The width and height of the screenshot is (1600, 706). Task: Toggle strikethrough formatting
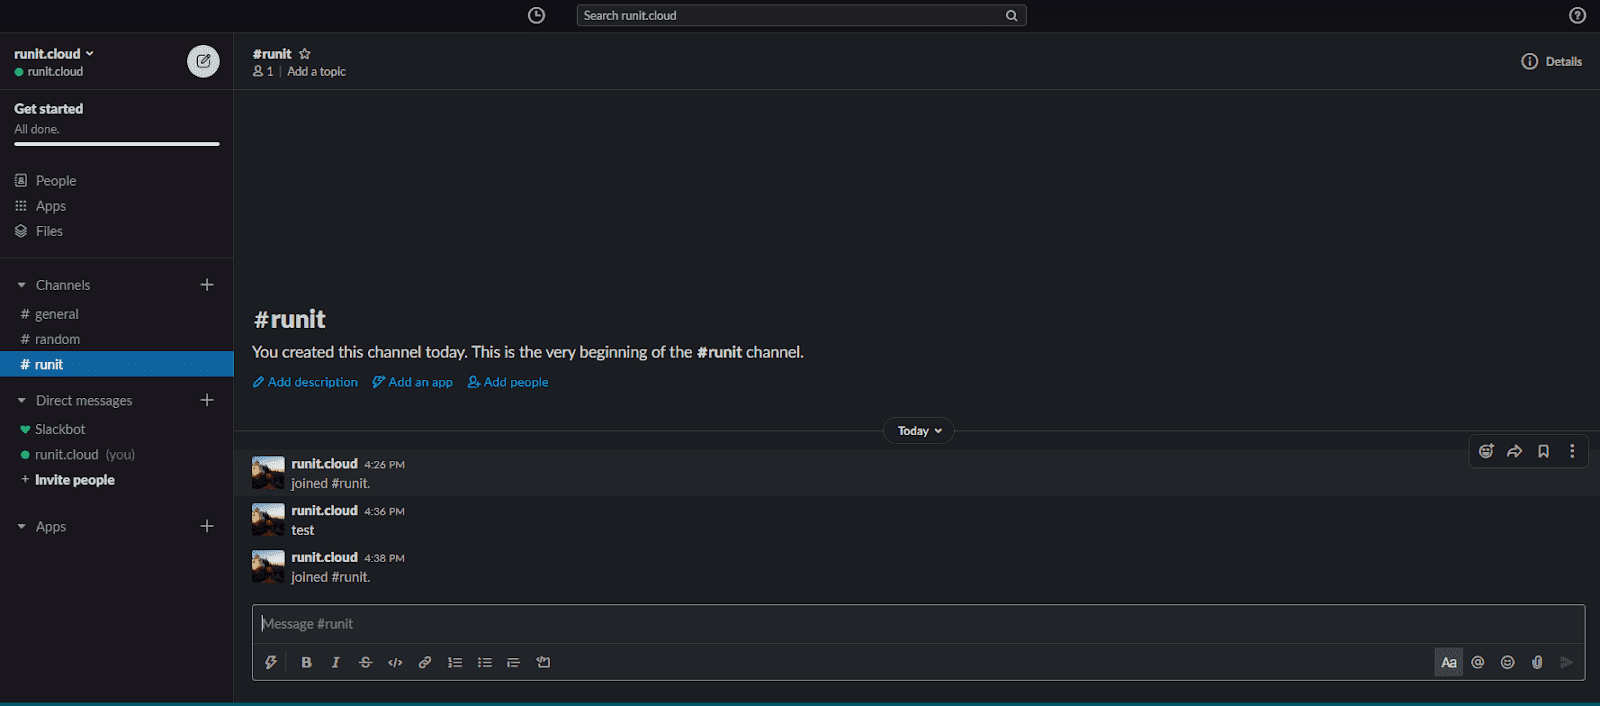(x=365, y=662)
